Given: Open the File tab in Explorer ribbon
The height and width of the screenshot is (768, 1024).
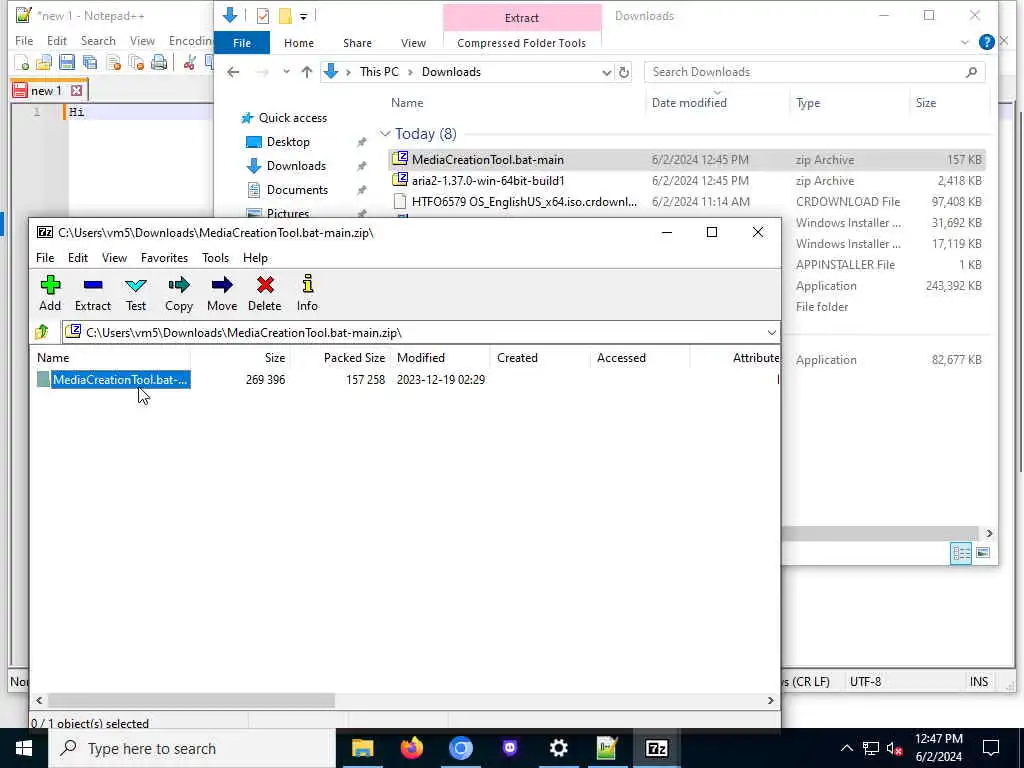Looking at the screenshot, I should pyautogui.click(x=242, y=43).
